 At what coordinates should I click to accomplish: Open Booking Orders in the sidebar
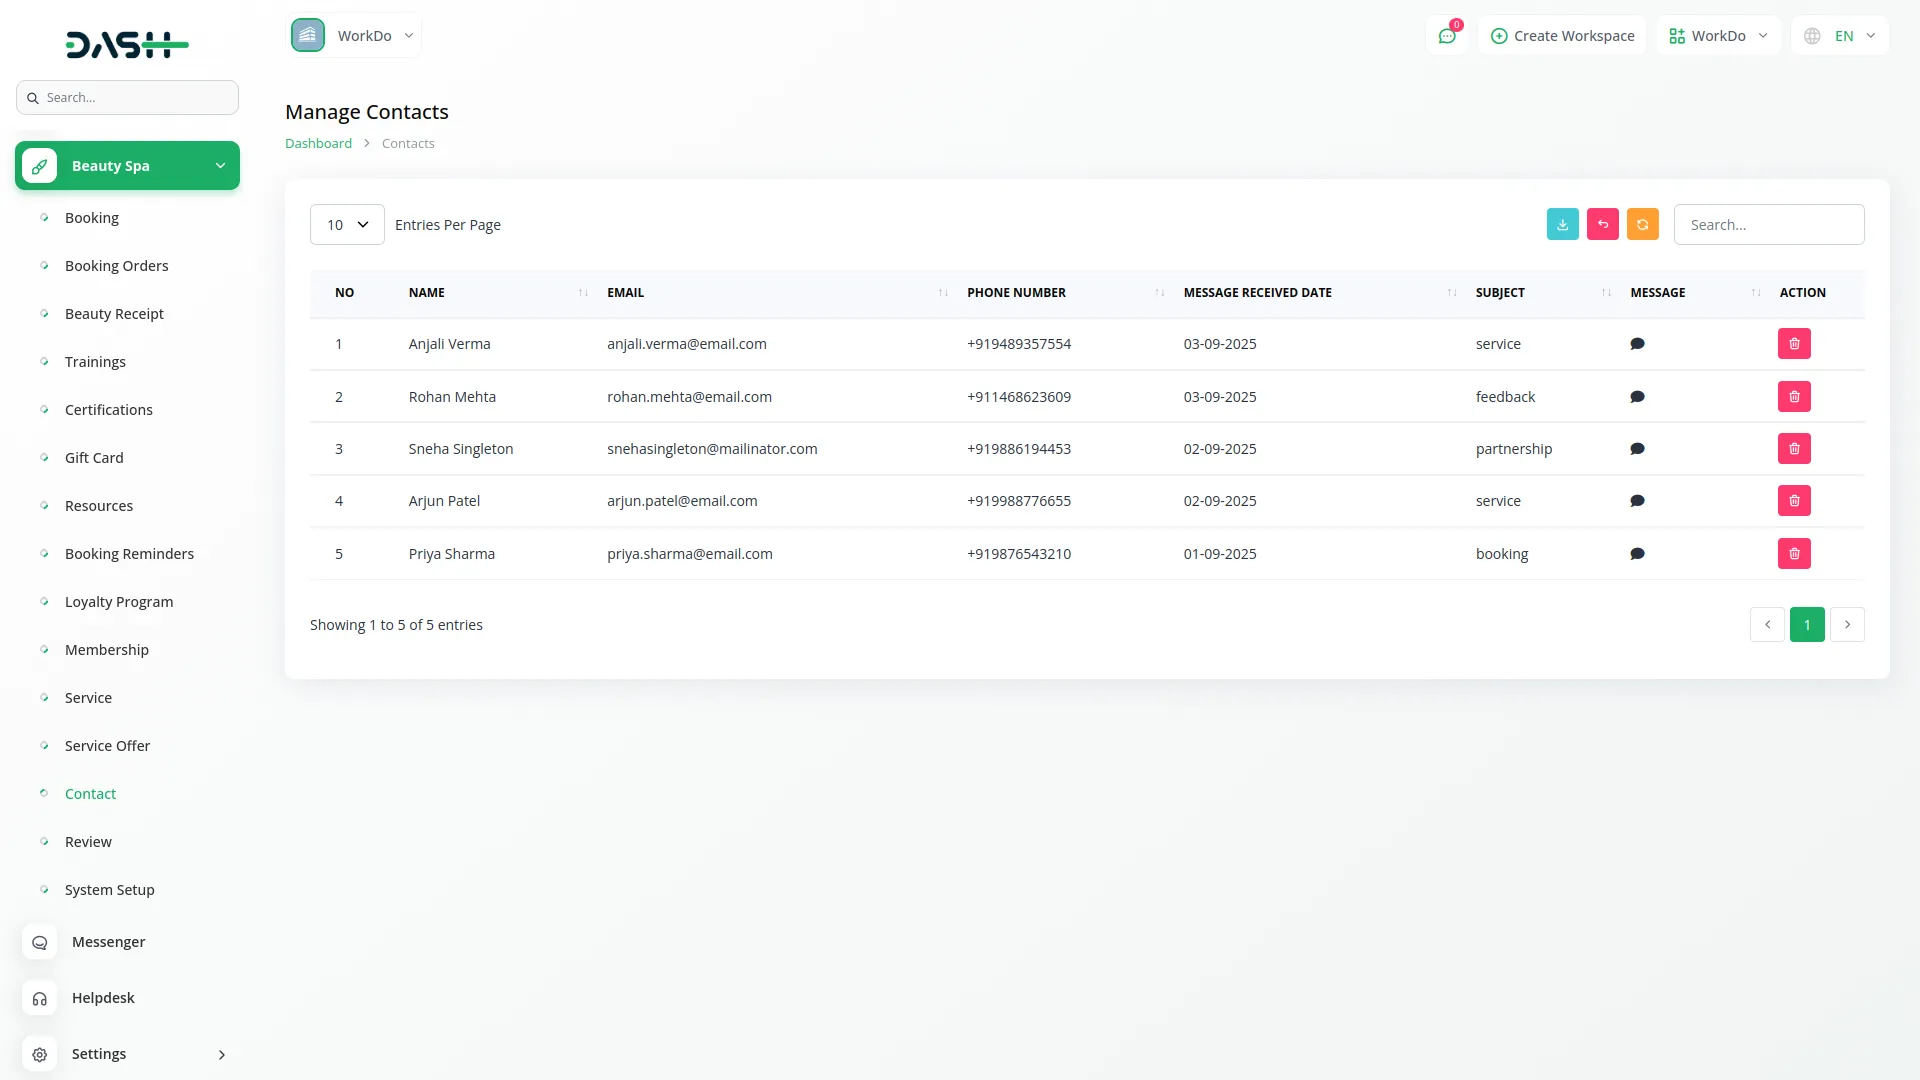116,266
